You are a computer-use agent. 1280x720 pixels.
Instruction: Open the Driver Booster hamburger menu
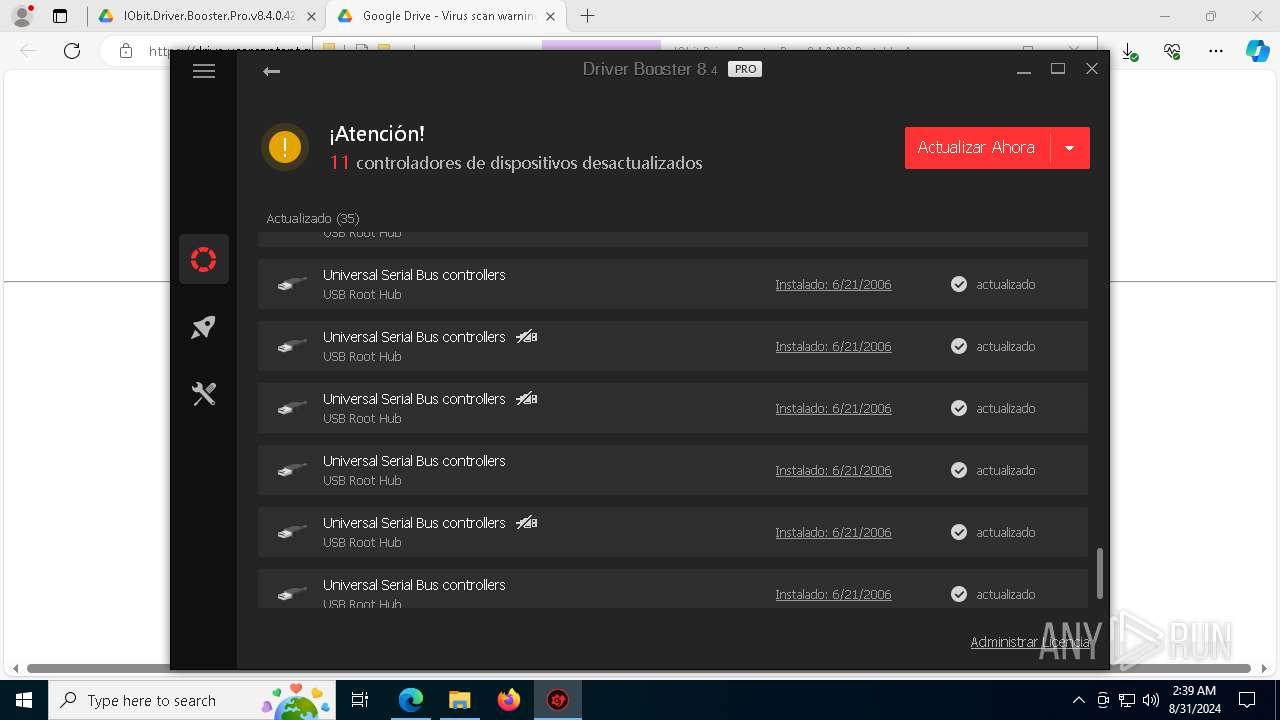204,71
